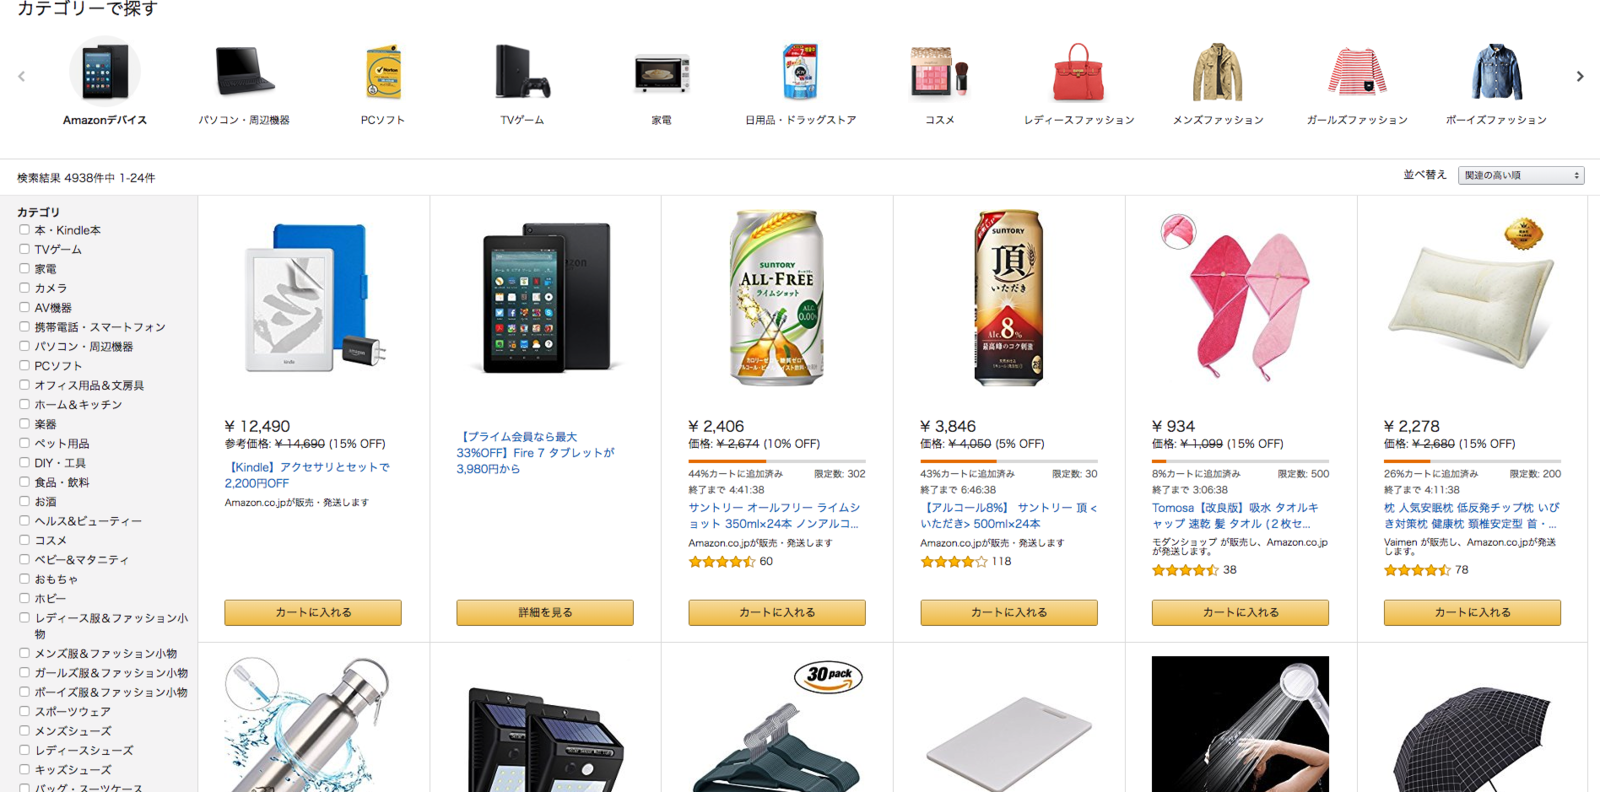This screenshot has height=792, width=1600.
Task: Select the コスメ makeup palette icon
Action: (939, 72)
